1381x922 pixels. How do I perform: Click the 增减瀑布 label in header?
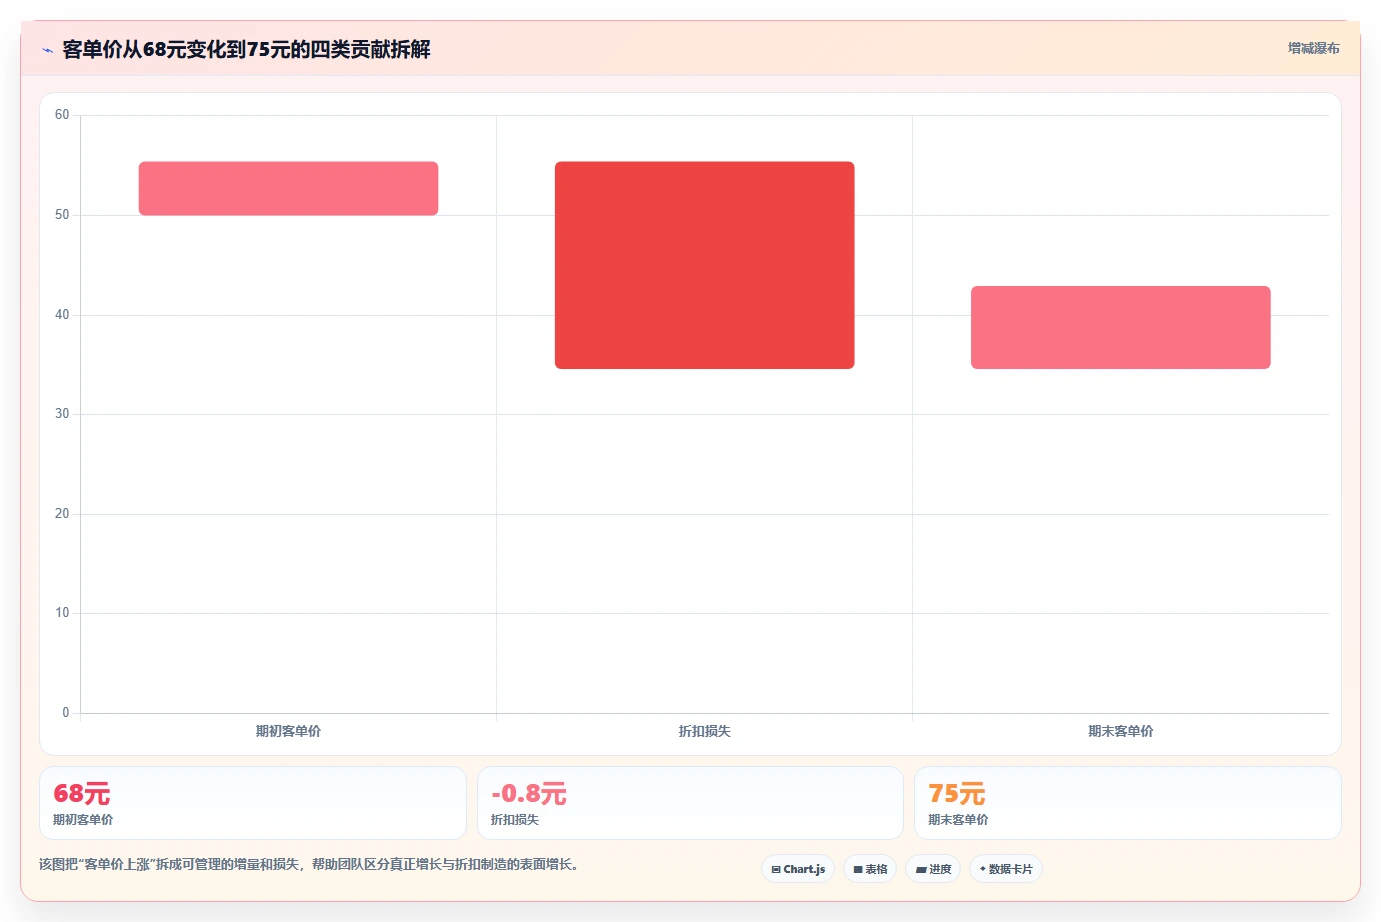[1313, 48]
